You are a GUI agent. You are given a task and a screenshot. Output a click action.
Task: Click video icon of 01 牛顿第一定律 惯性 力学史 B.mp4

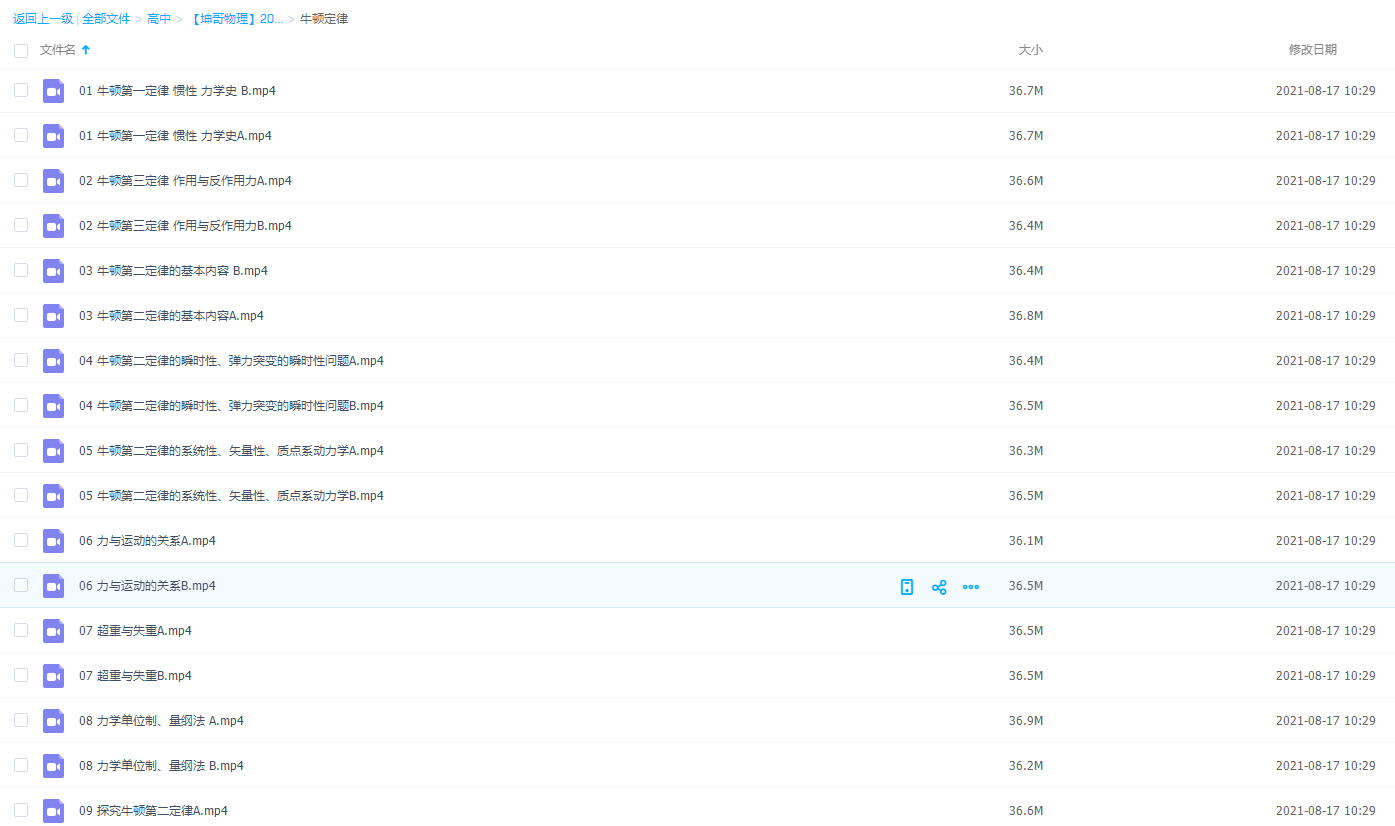coord(53,91)
